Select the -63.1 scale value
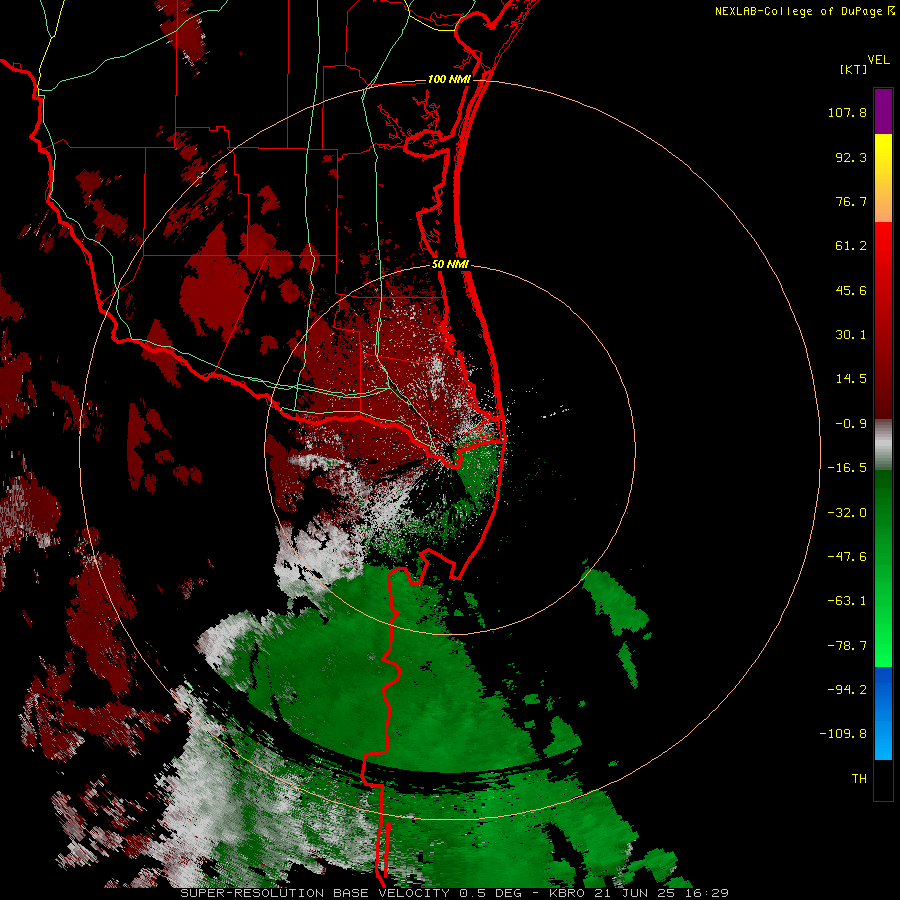Screen dimensions: 900x900 (847, 601)
